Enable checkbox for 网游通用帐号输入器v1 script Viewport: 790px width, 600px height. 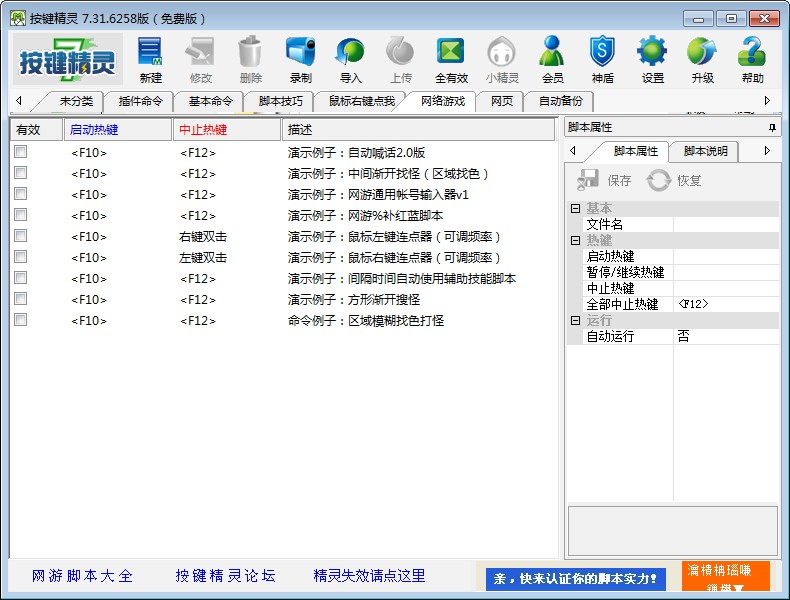click(21, 194)
